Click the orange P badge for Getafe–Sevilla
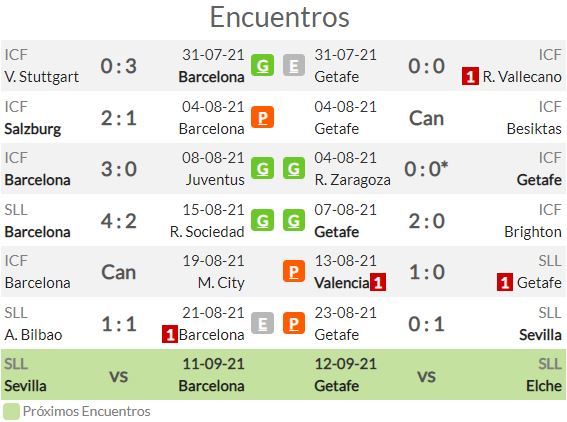 (294, 323)
